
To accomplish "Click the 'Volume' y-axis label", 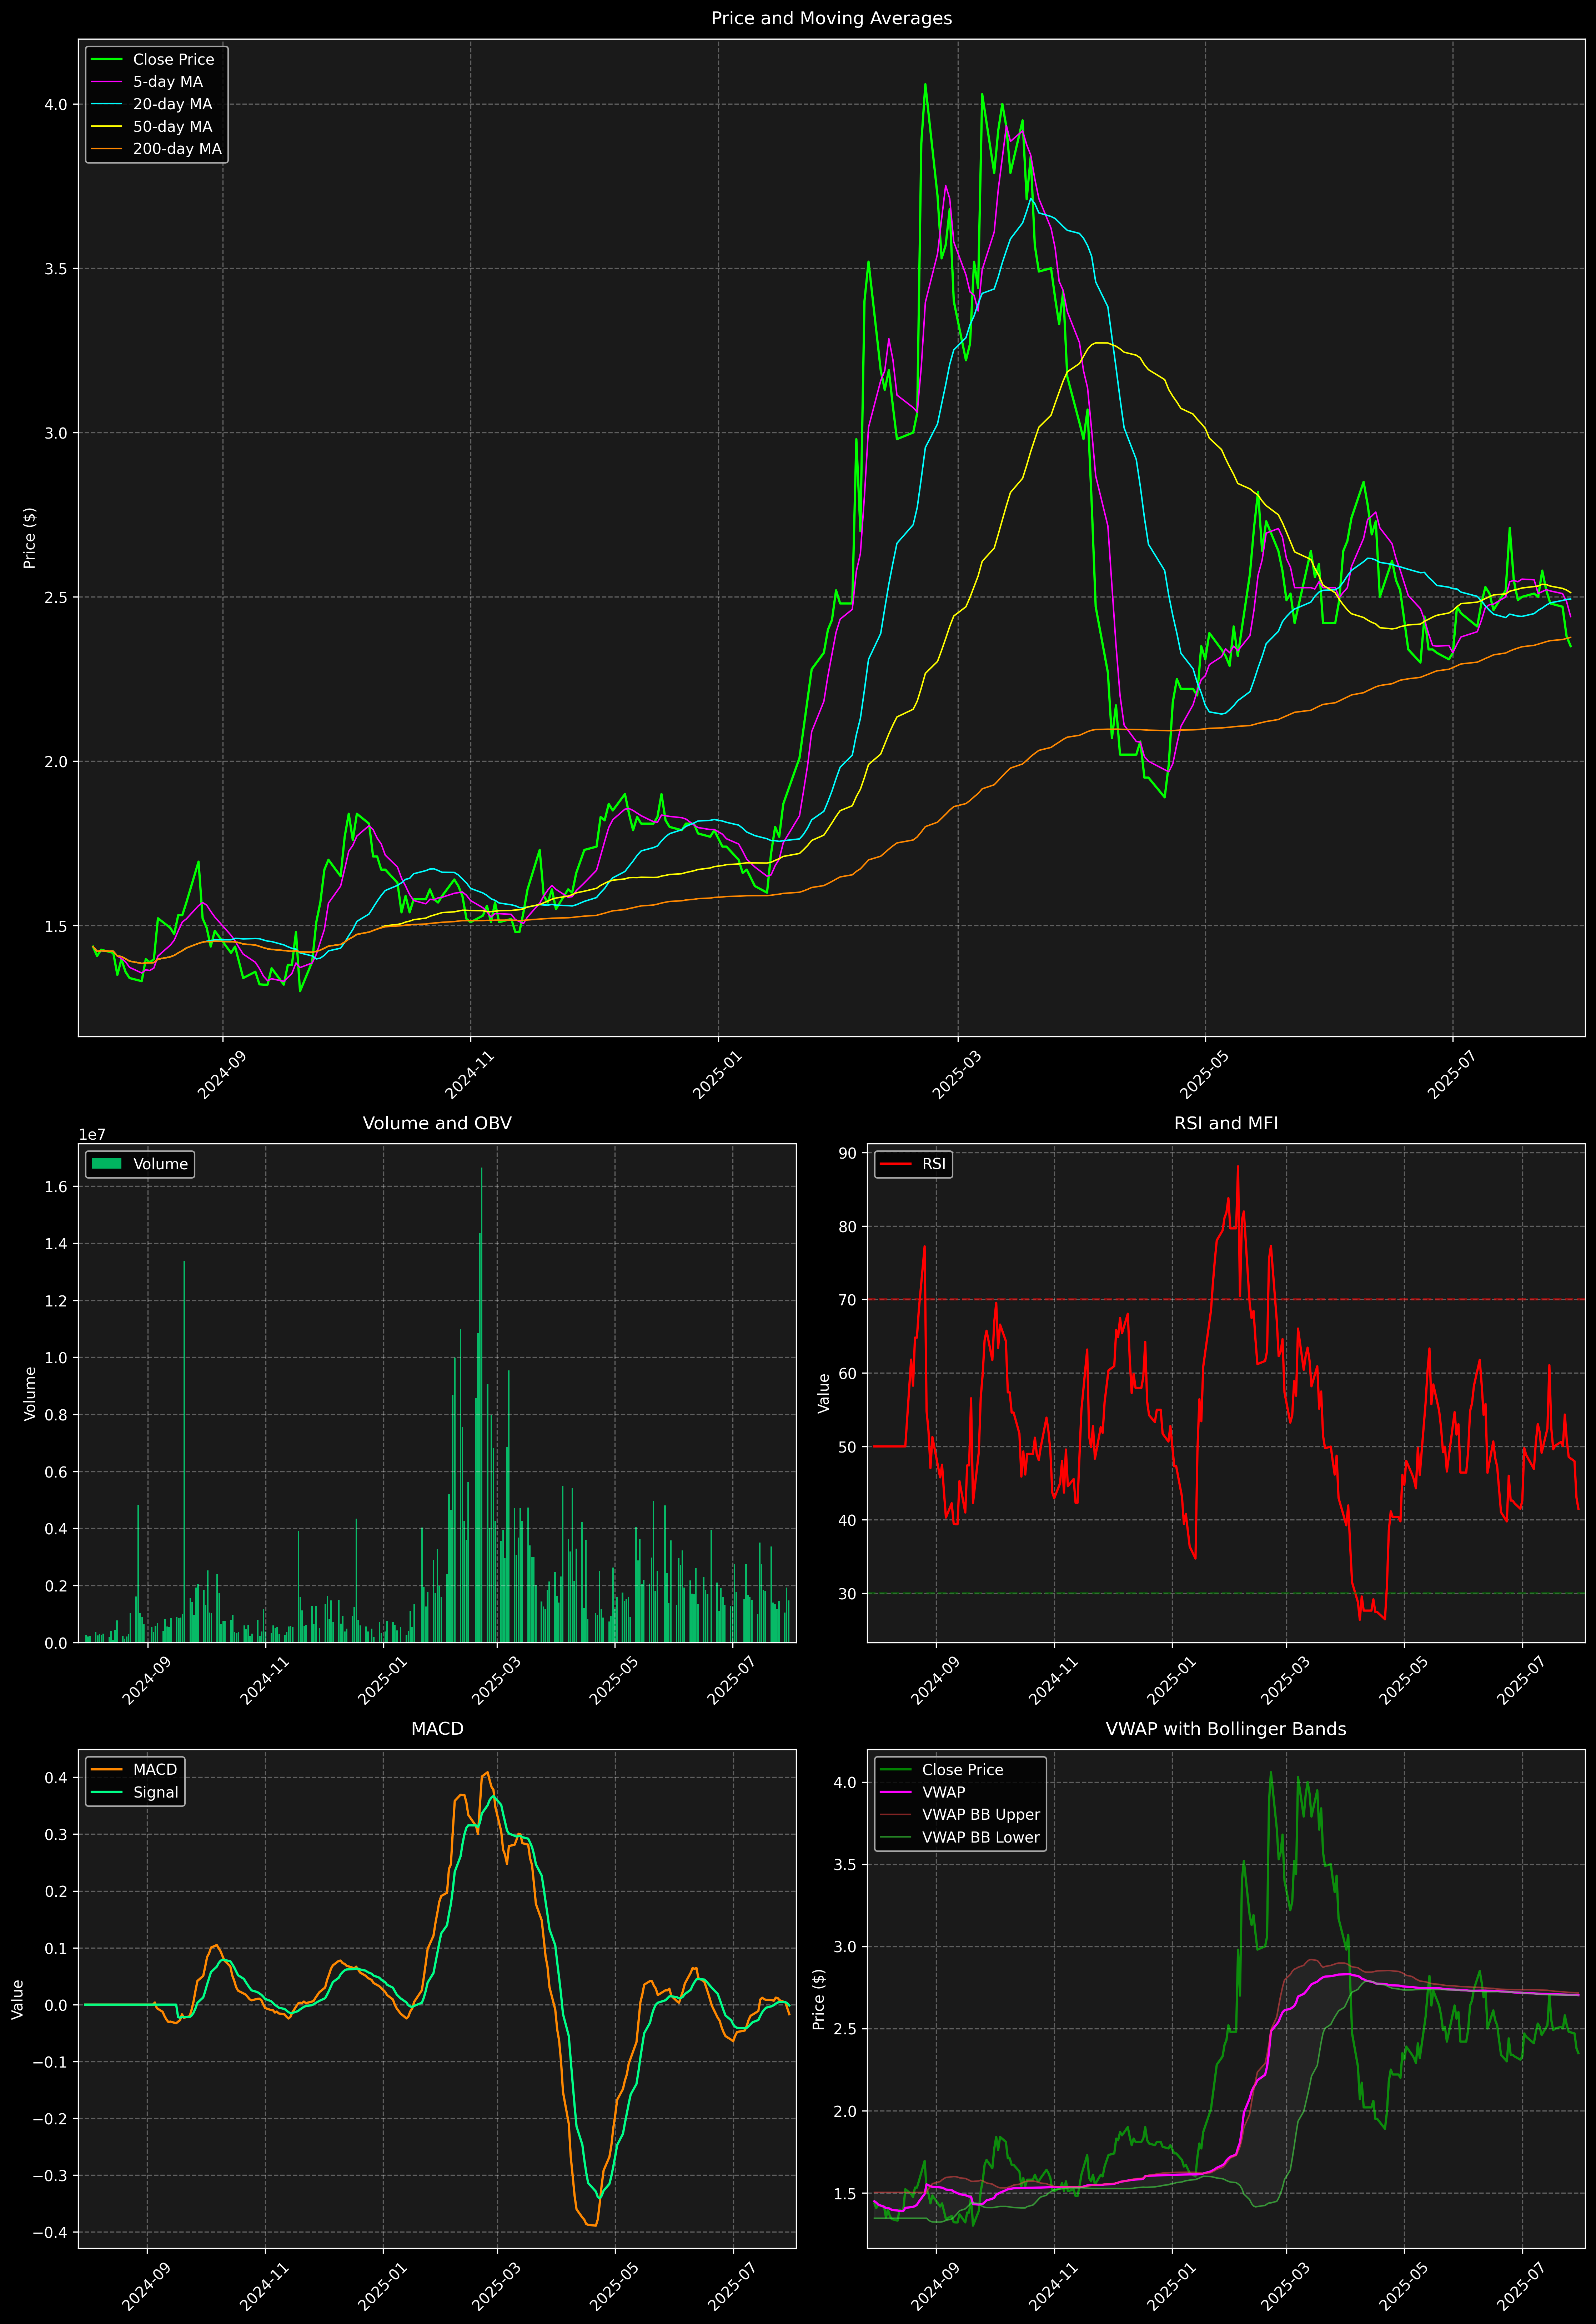I will click(x=30, y=1393).
